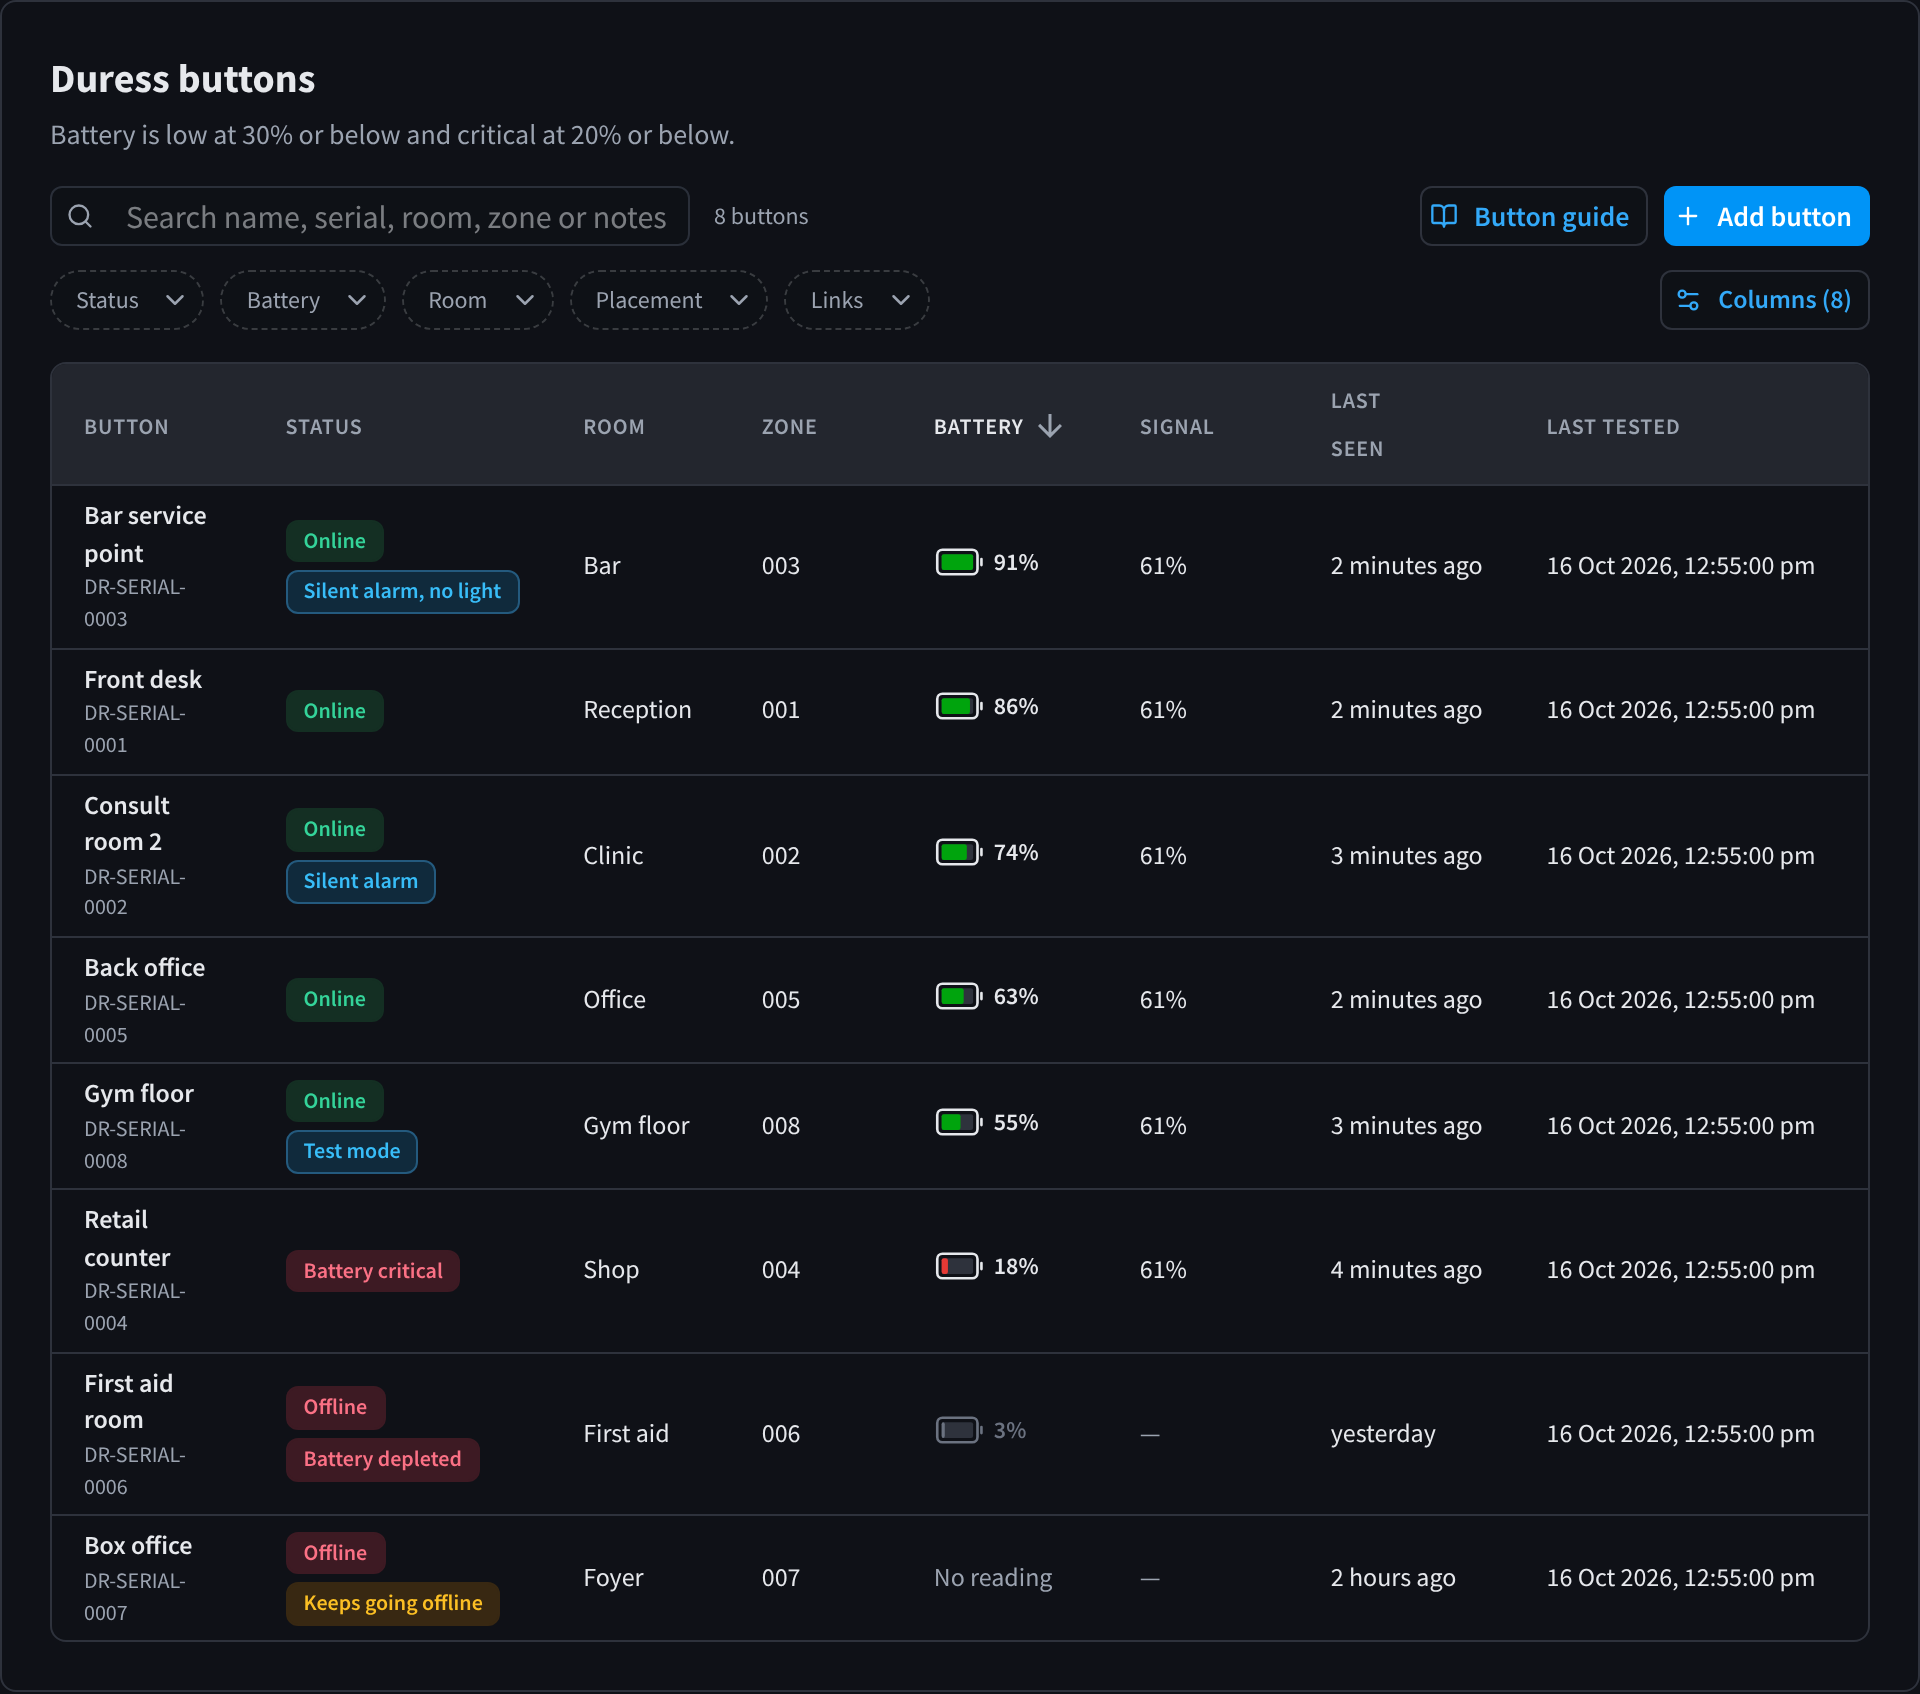The height and width of the screenshot is (1694, 1920).
Task: Select the 'Retail counter' button name
Action: pos(127,1238)
